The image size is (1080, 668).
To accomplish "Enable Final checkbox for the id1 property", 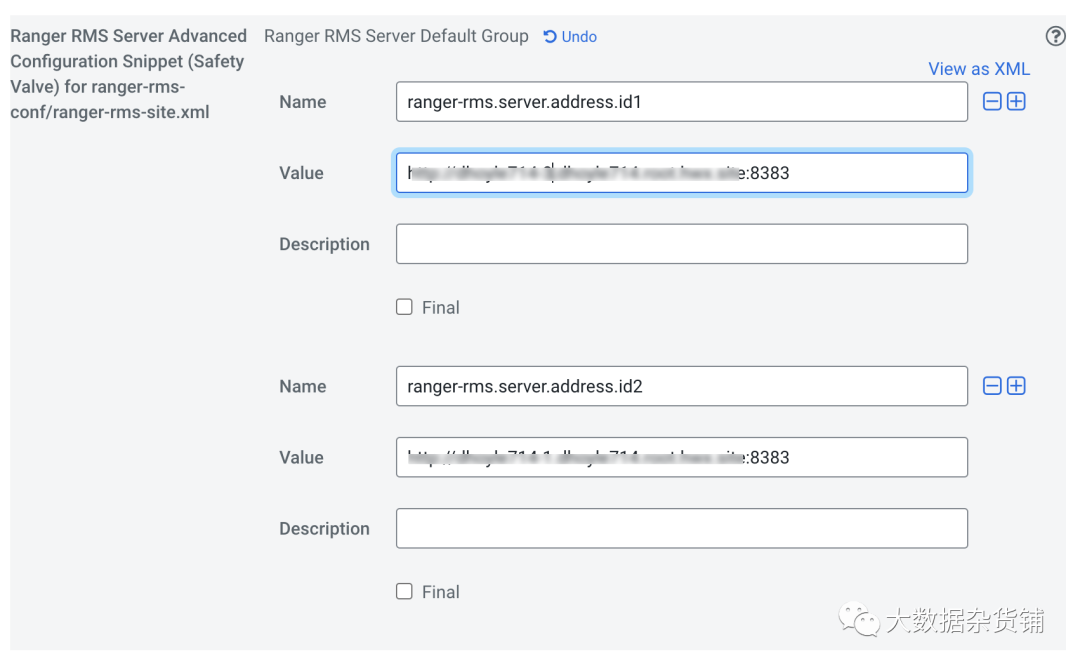I will pos(404,307).
